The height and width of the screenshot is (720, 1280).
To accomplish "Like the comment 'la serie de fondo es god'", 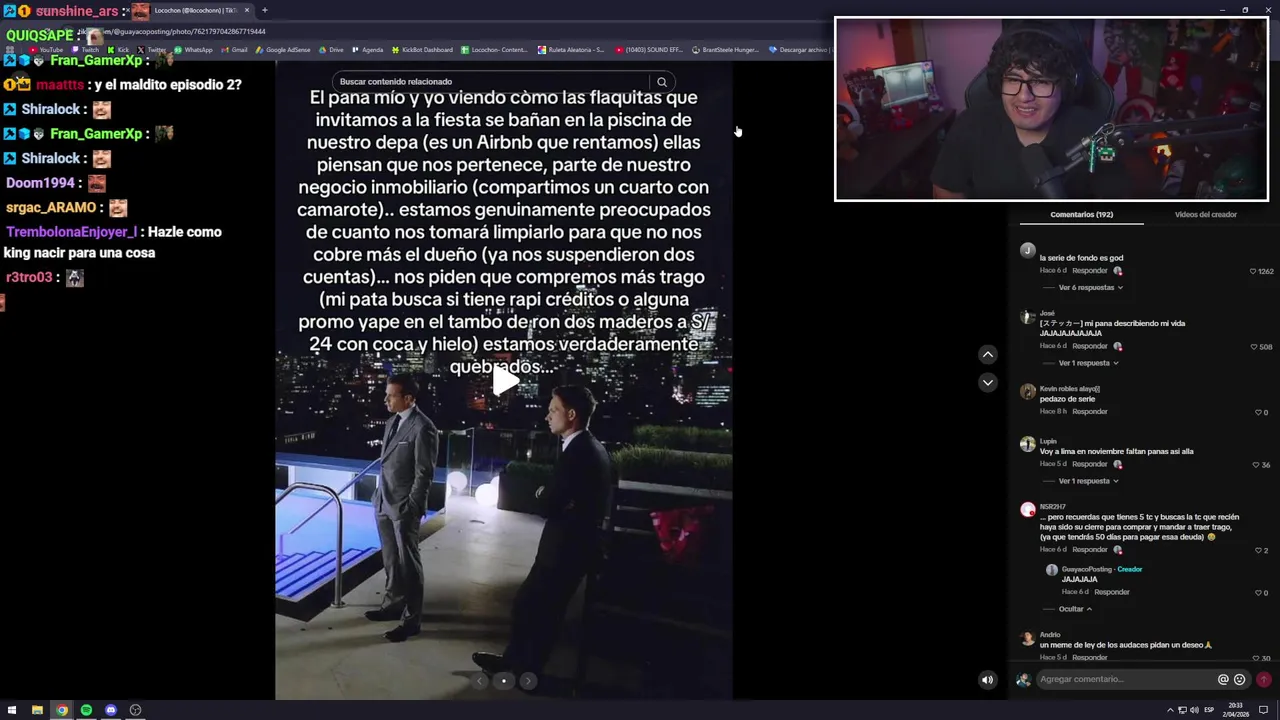I will pos(1253,271).
